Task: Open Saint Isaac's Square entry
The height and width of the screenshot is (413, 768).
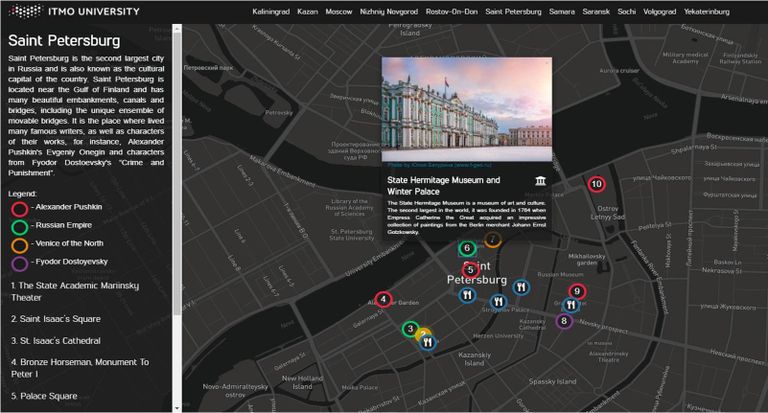Action: [56, 319]
